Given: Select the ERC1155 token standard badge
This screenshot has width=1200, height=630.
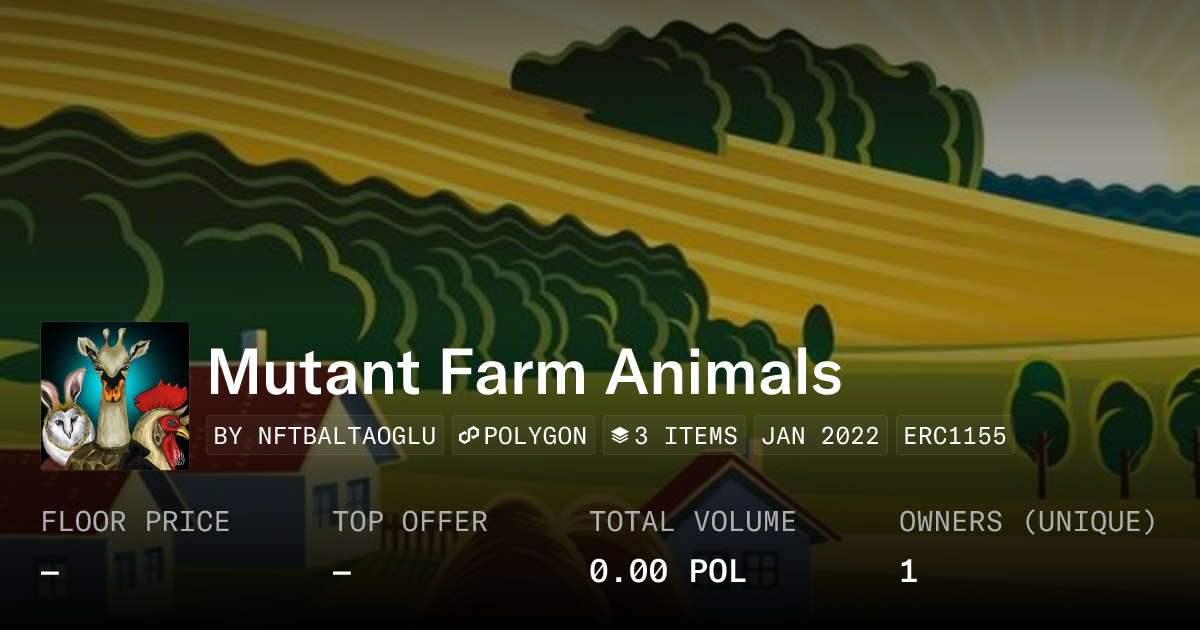Looking at the screenshot, I should [x=955, y=436].
